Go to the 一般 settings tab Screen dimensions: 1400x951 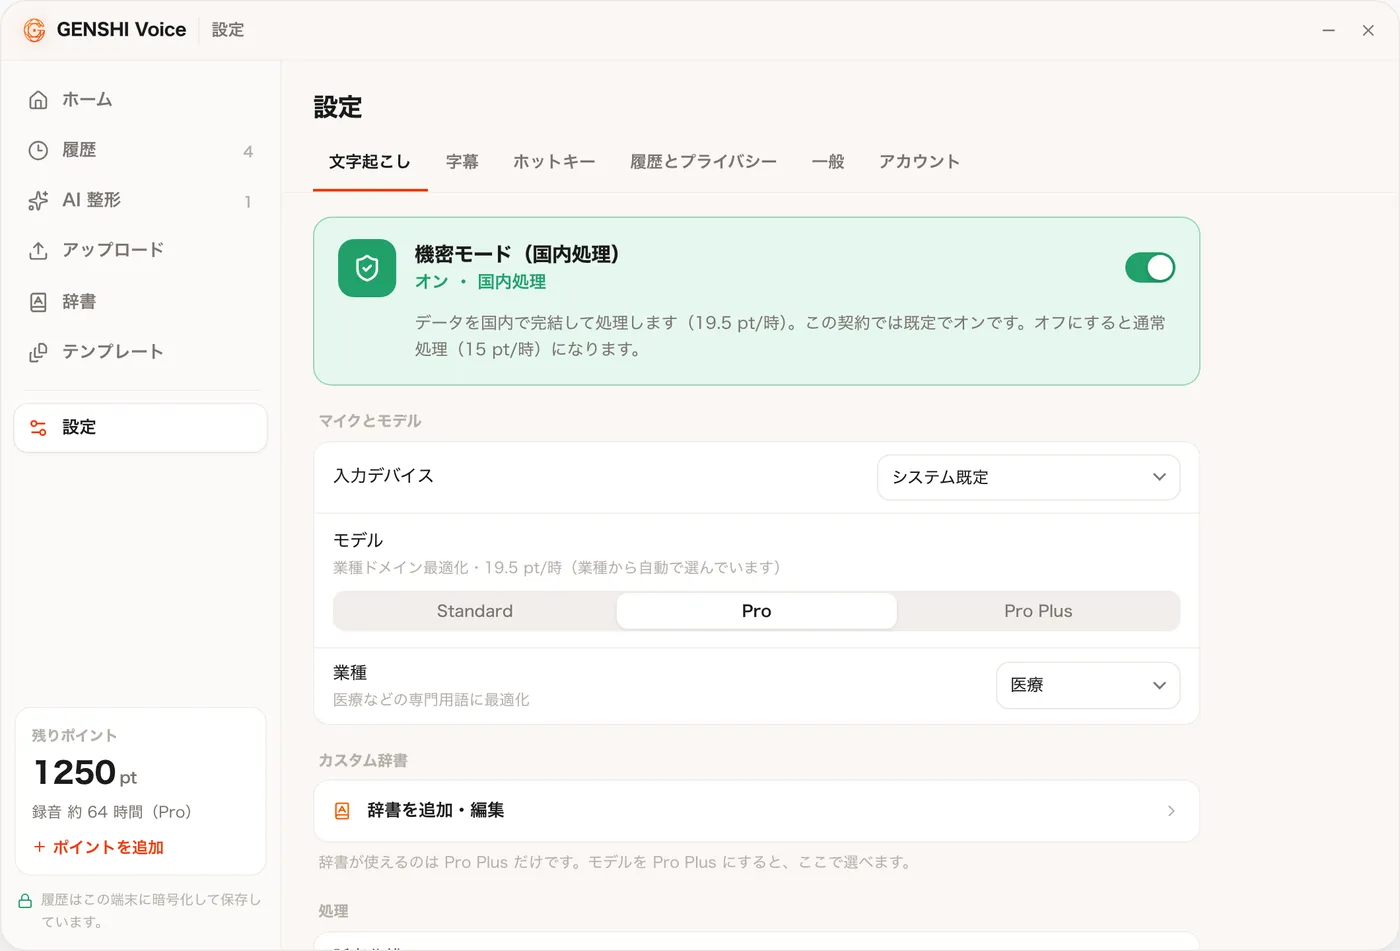pos(828,162)
